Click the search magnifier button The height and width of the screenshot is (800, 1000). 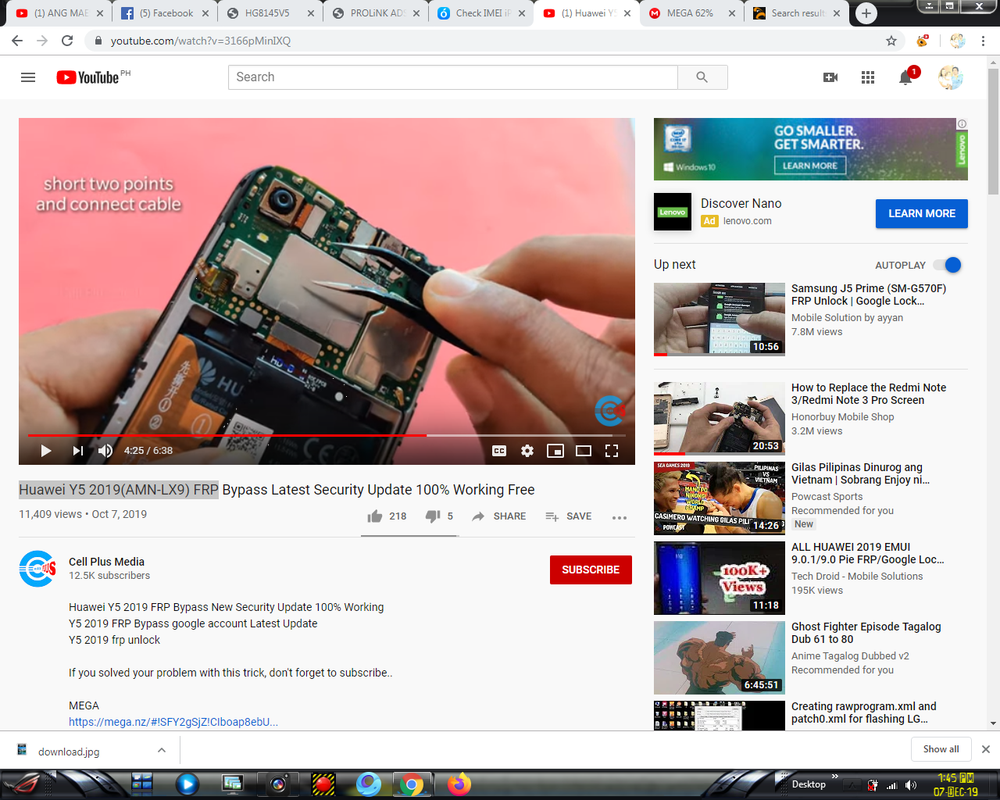[702, 77]
